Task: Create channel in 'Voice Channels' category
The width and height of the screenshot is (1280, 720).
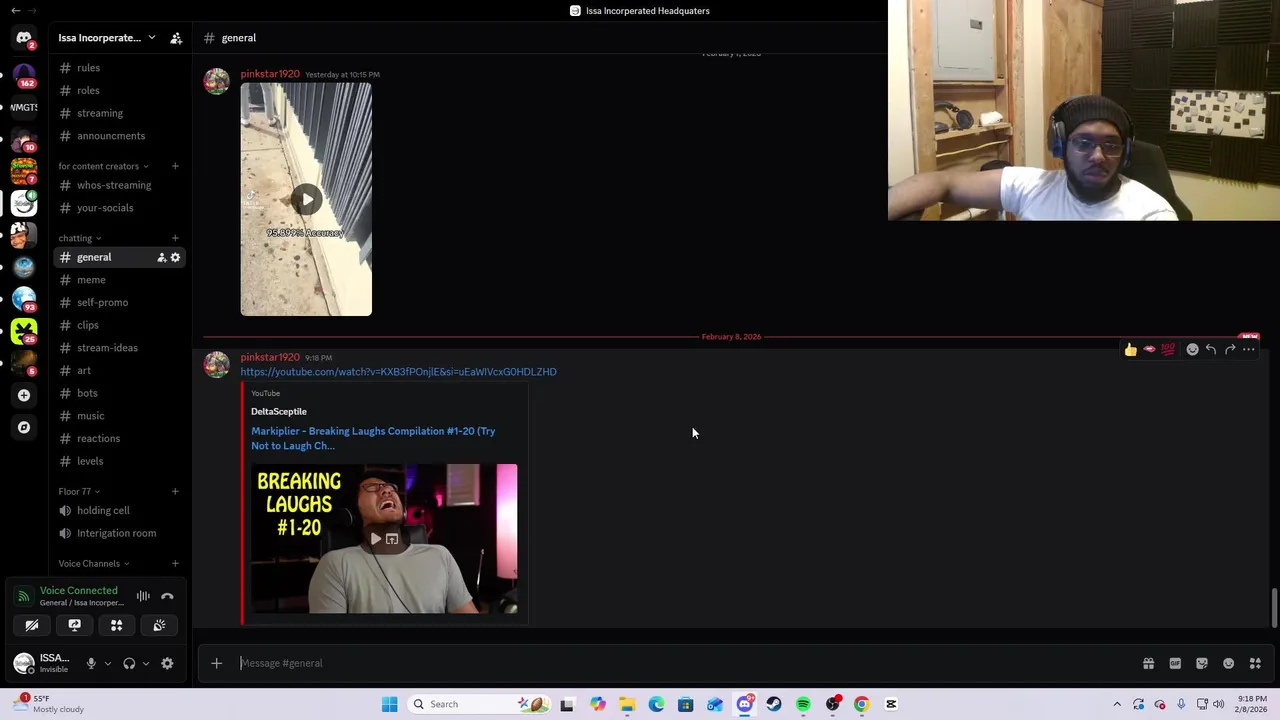Action: point(175,563)
